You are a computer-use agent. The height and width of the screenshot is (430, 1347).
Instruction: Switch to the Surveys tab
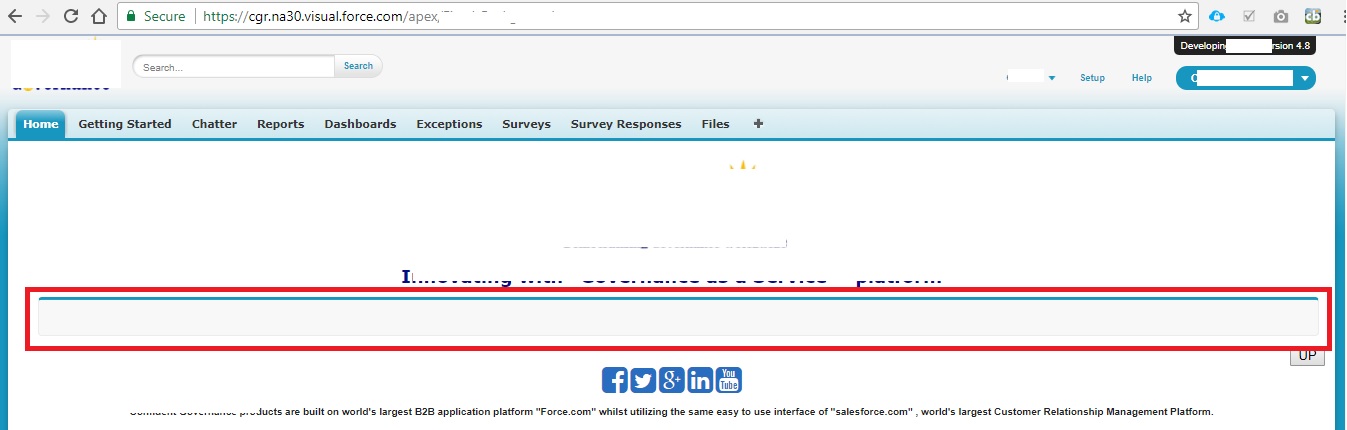pos(526,124)
